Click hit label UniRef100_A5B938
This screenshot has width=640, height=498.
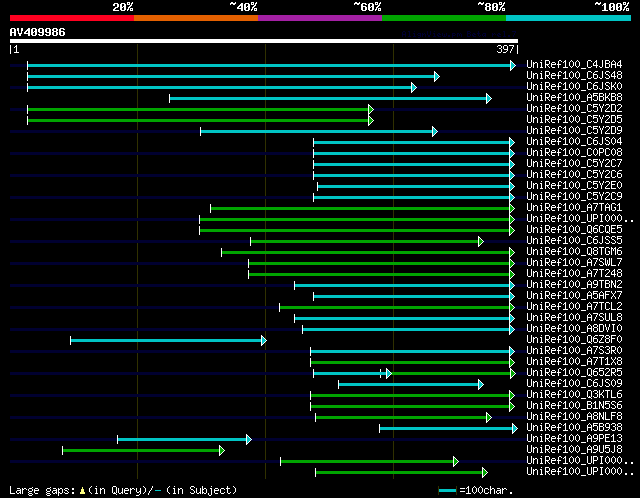click(x=574, y=428)
